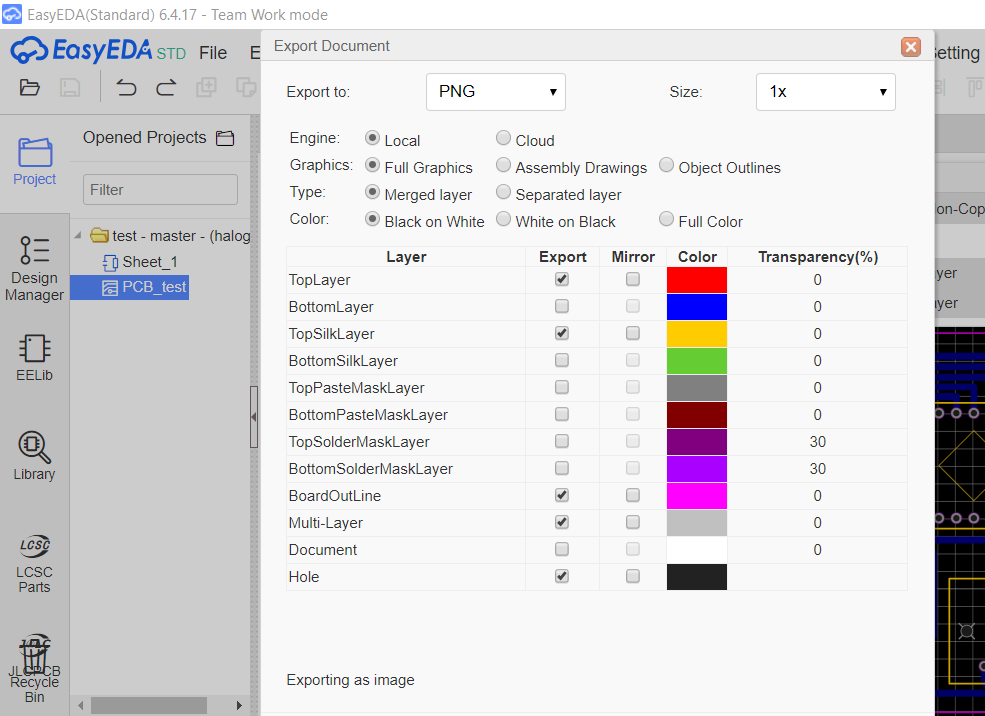
Task: Close the Export Document dialog
Action: coord(910,46)
